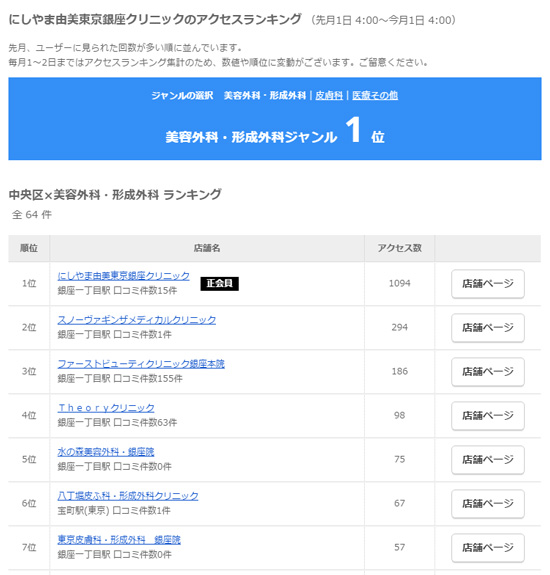Click 中央区×美容外科・形成外科 ランキング heading
Screen dimensions: 550x575
115,195
